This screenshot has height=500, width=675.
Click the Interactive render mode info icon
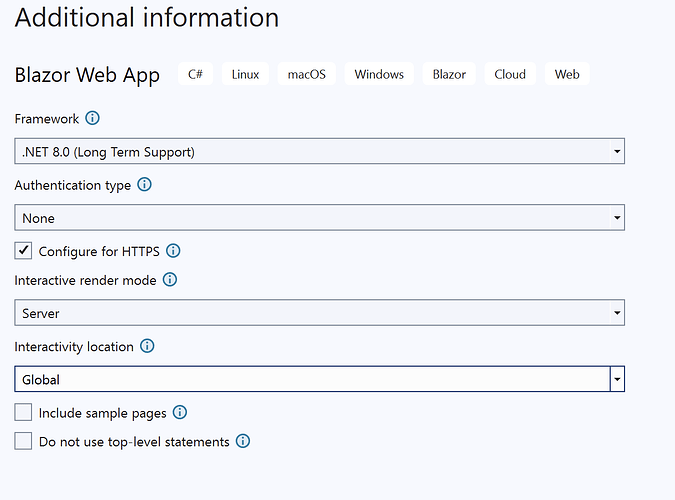pyautogui.click(x=169, y=281)
